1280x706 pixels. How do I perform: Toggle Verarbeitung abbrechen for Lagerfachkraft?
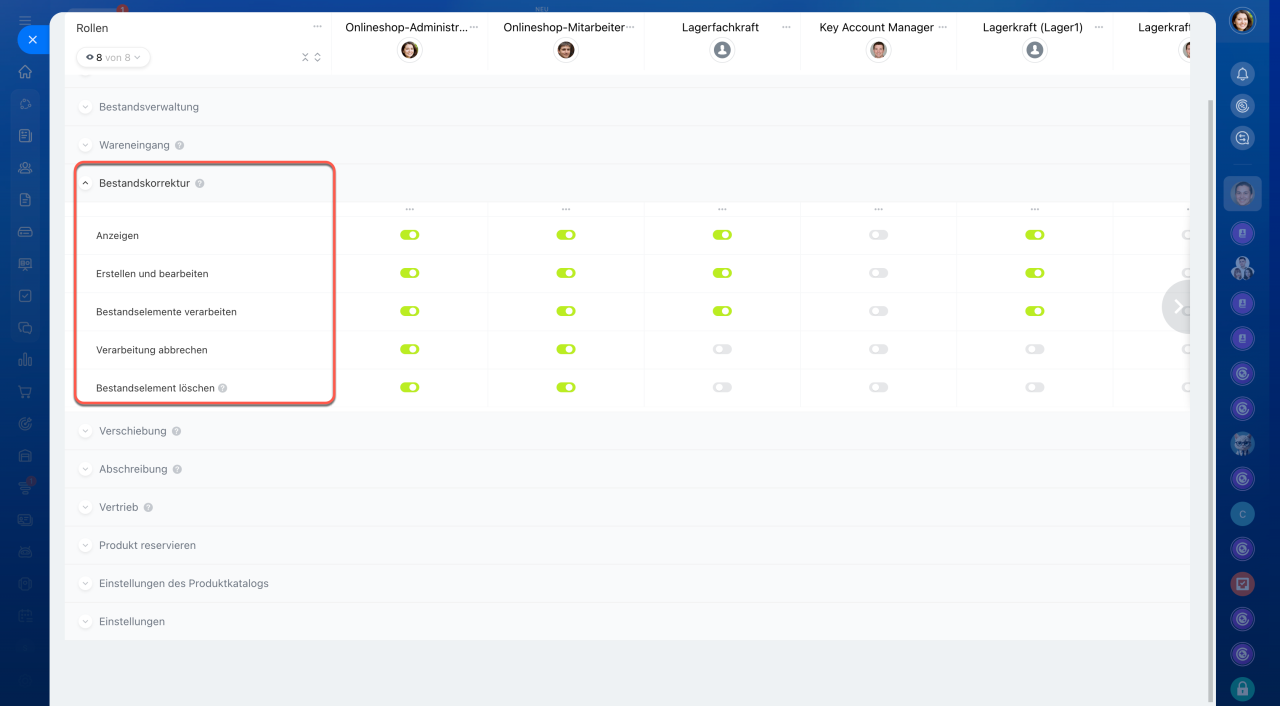click(722, 349)
